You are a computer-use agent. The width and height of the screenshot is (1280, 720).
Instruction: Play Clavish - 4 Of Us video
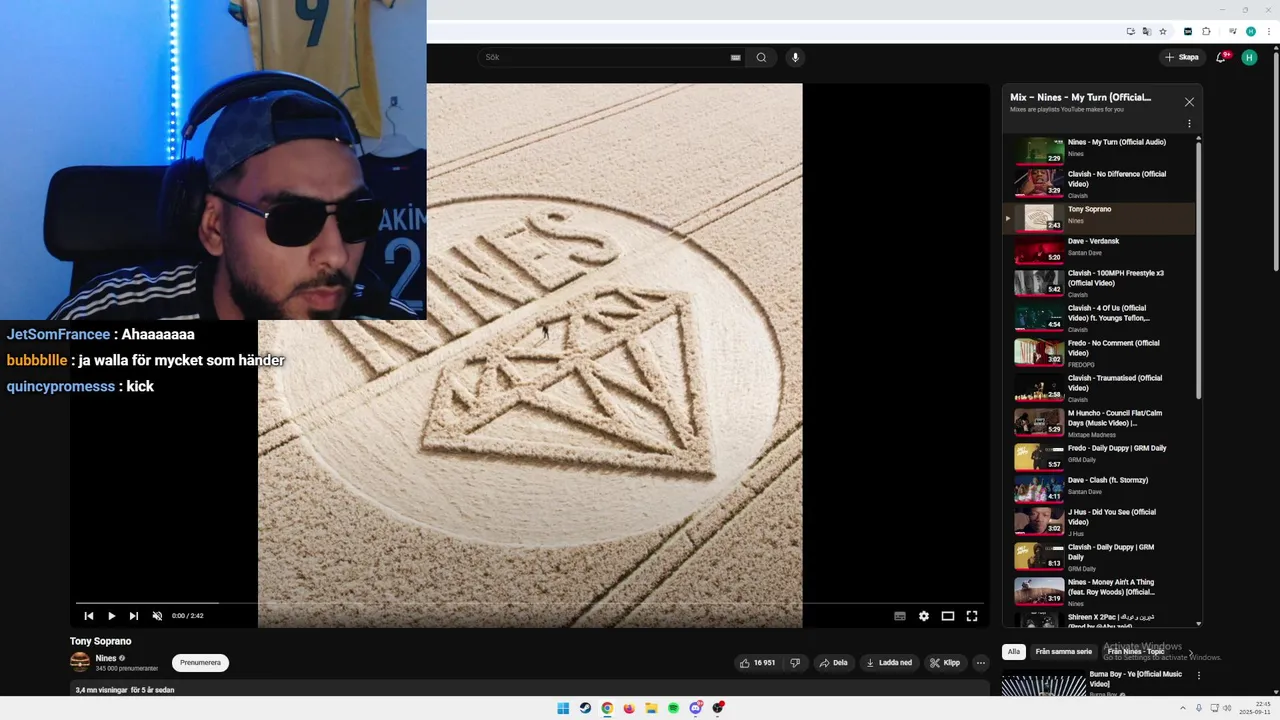click(1098, 318)
